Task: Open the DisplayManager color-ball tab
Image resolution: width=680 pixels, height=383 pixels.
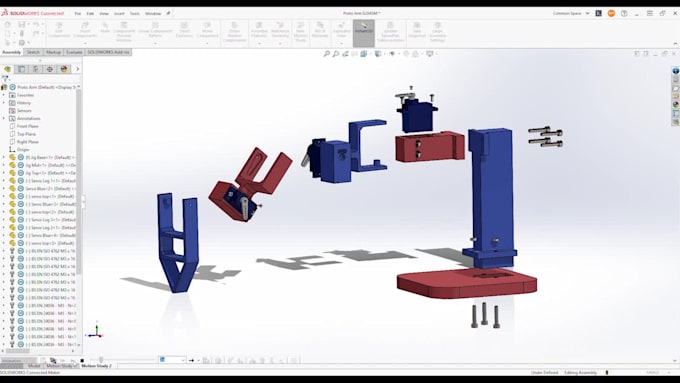Action: pyautogui.click(x=64, y=69)
